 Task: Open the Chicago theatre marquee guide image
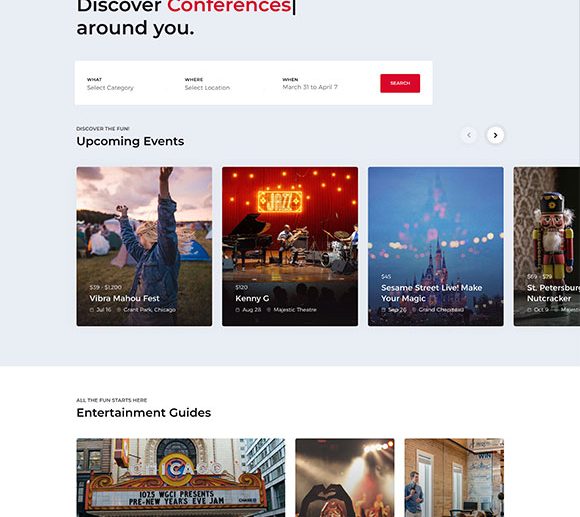(181, 477)
